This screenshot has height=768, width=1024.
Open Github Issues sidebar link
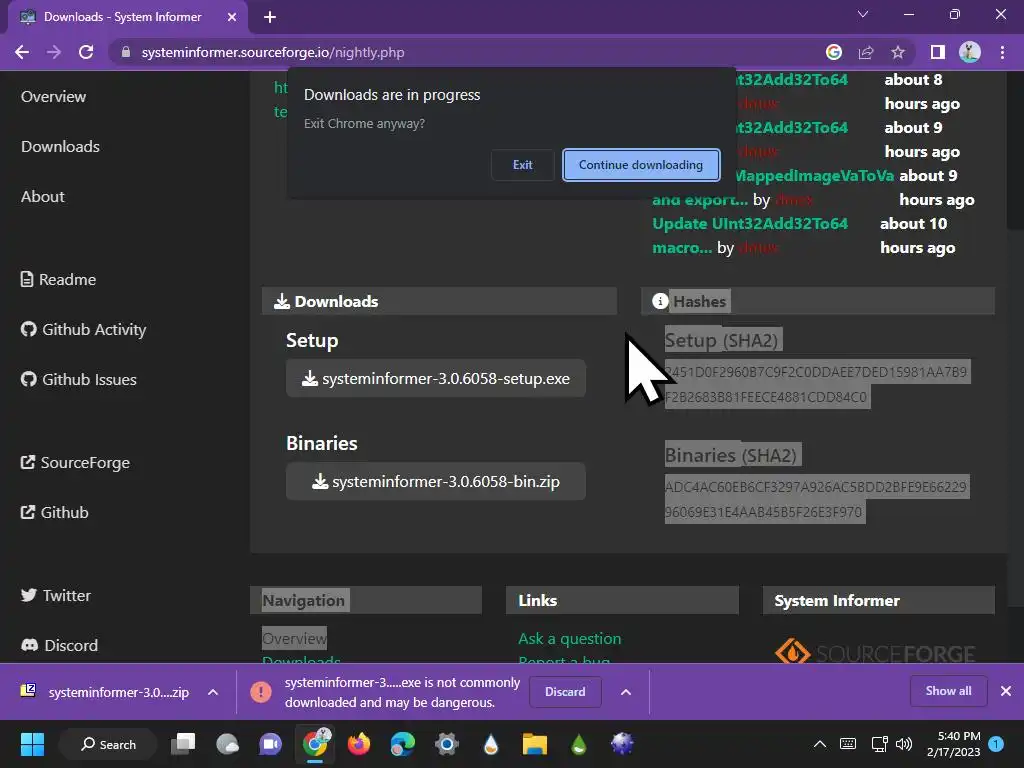coord(79,379)
